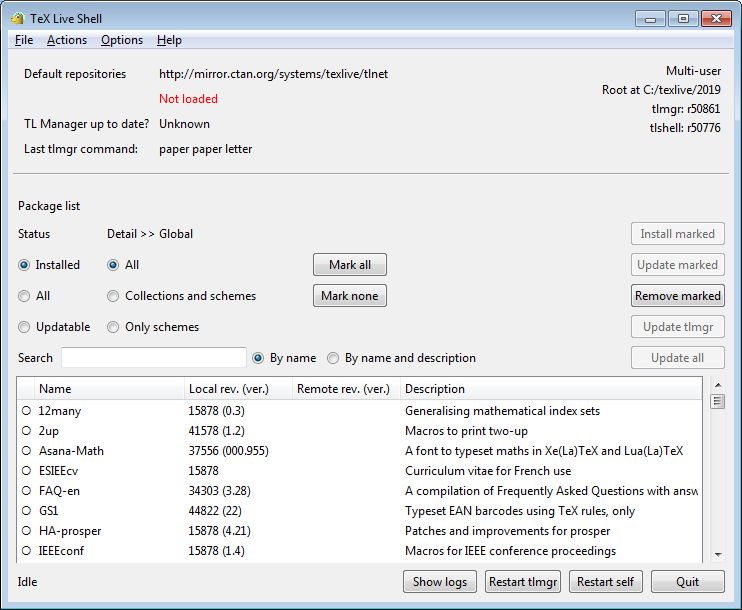Click revision 37556 (000.955) cell

point(229,451)
